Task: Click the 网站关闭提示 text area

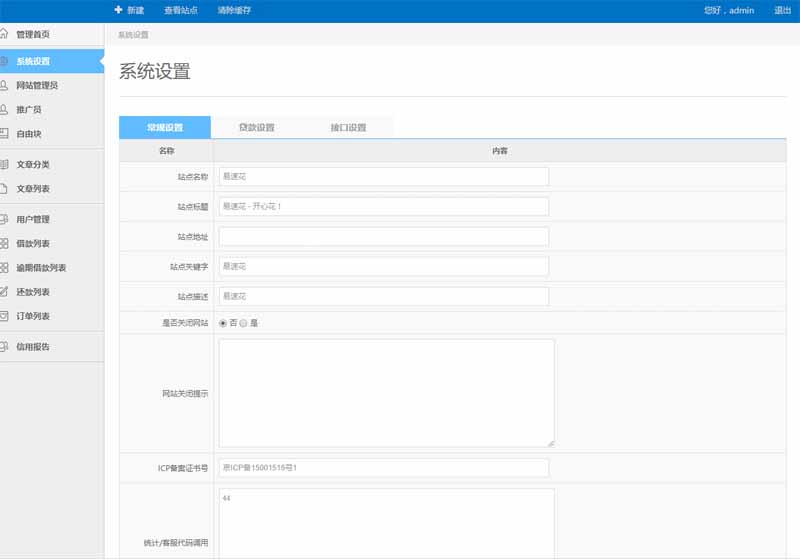Action: tap(386, 393)
